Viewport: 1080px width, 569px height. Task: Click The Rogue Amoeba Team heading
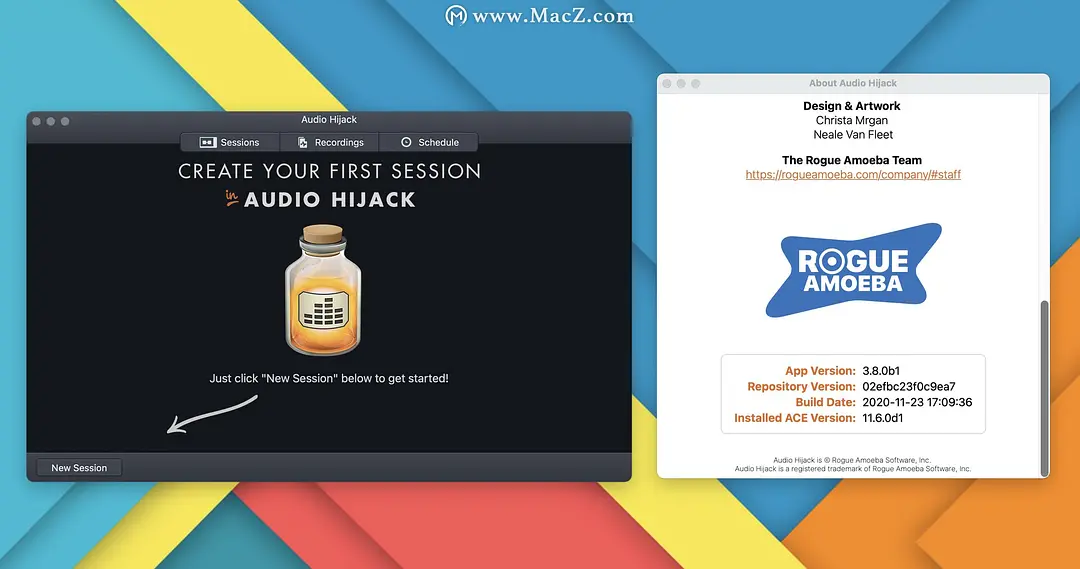tap(852, 160)
